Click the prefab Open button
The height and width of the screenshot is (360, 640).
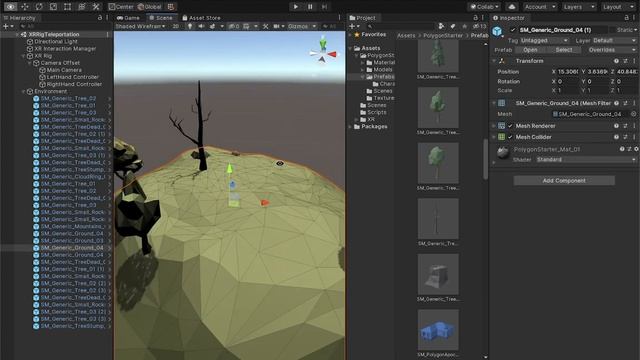[530, 50]
